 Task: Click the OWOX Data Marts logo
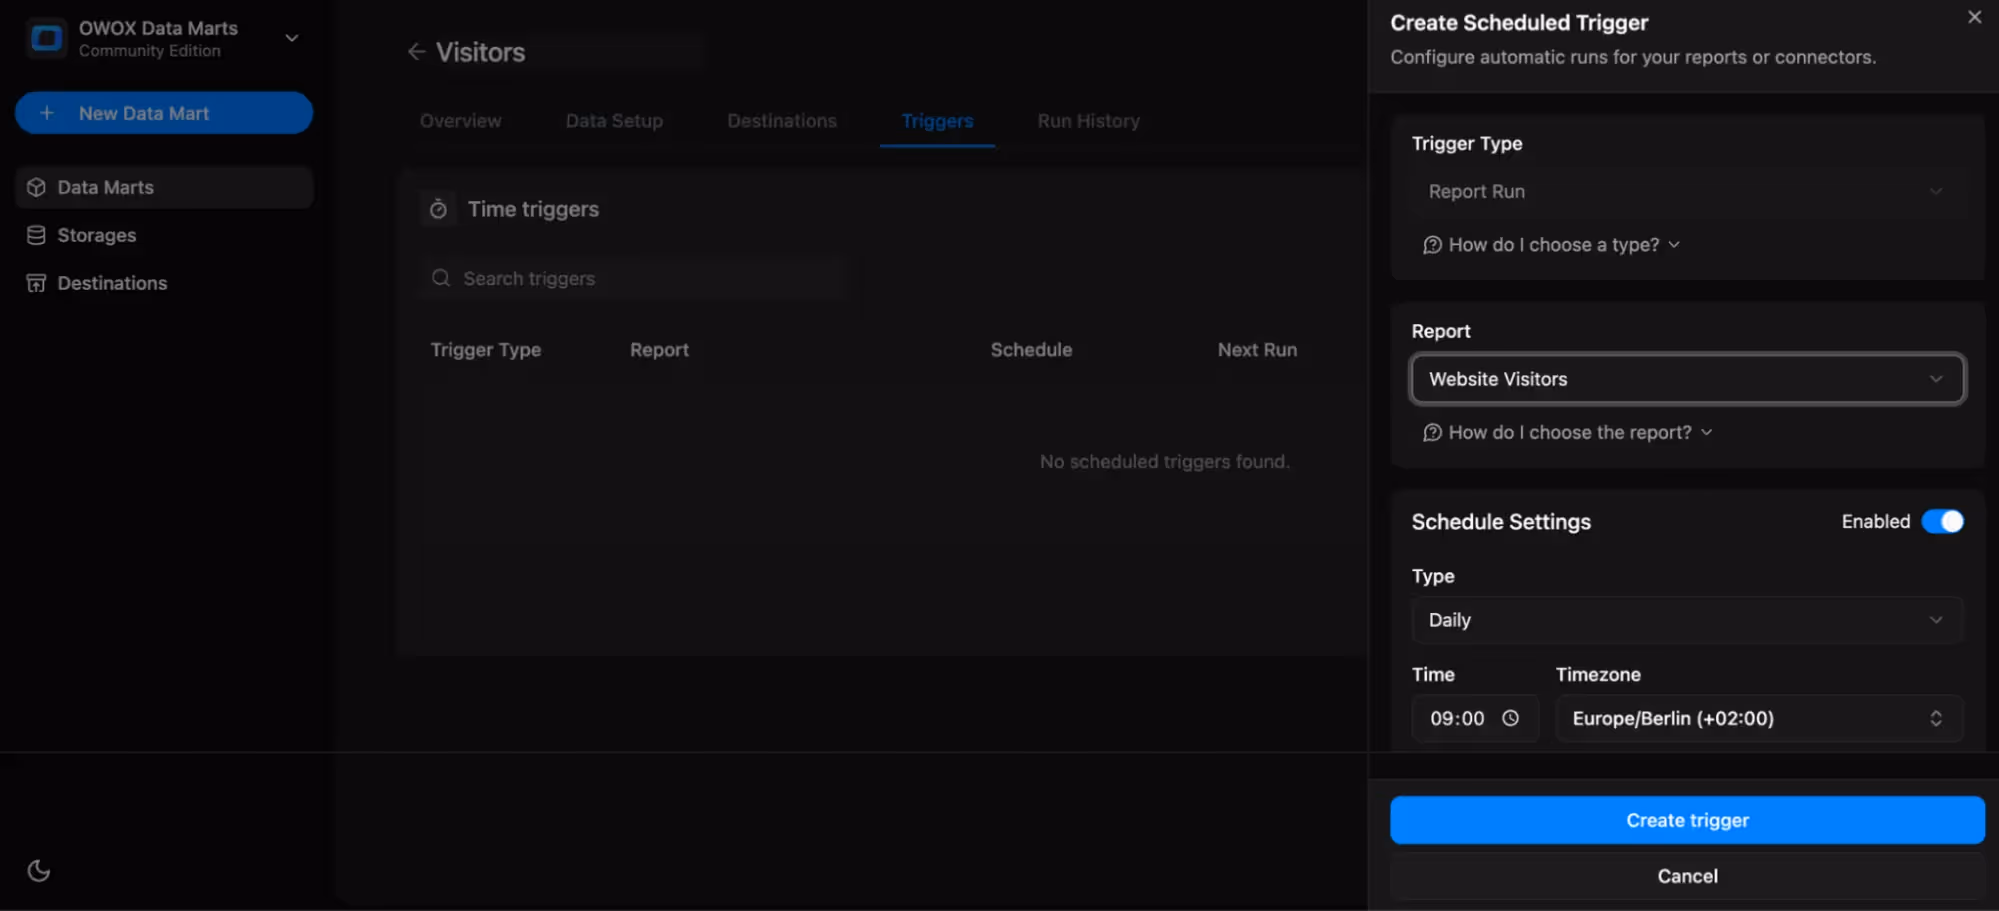(46, 37)
